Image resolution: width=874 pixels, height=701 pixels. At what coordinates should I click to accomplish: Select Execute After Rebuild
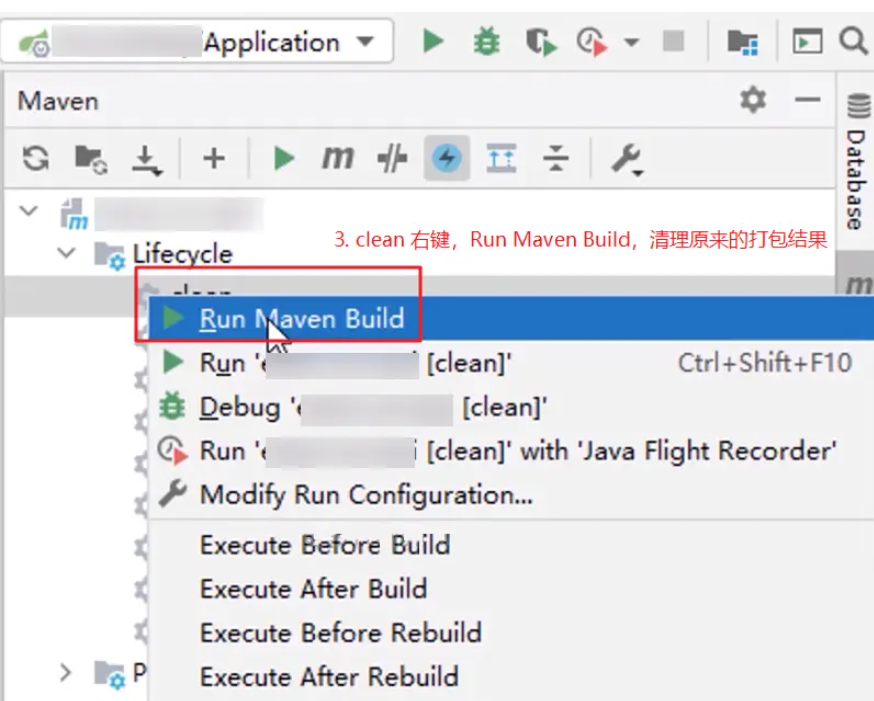[x=329, y=677]
